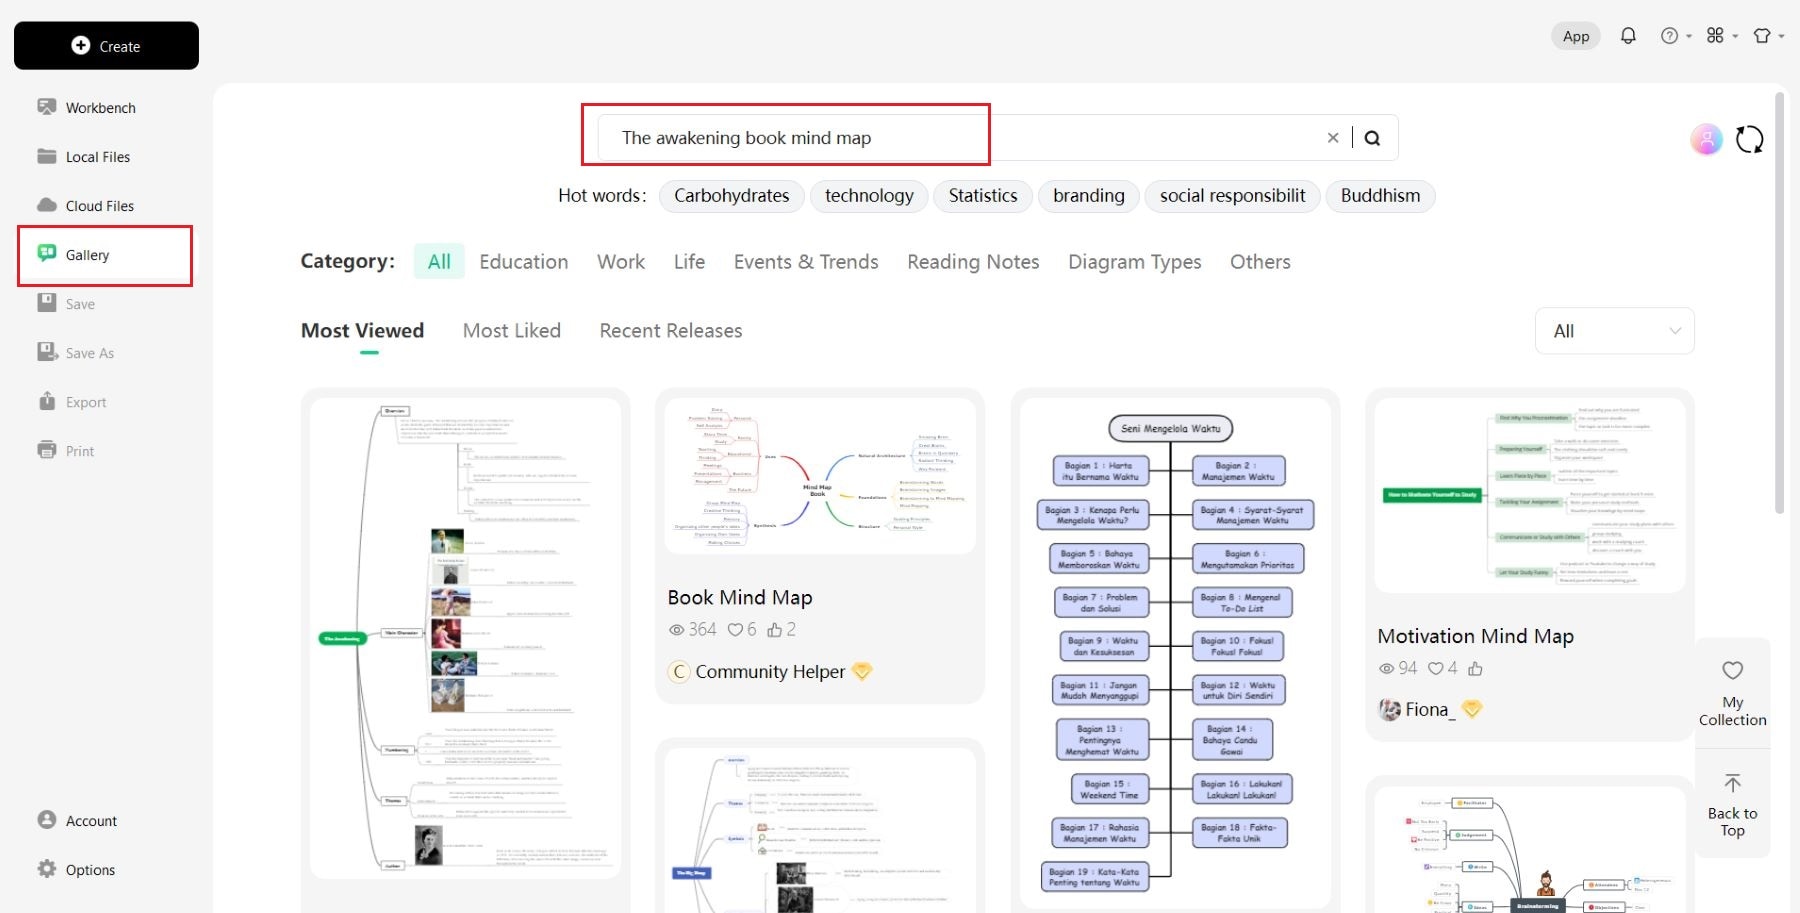
Task: Select the social responsibility hot word
Action: (x=1233, y=196)
